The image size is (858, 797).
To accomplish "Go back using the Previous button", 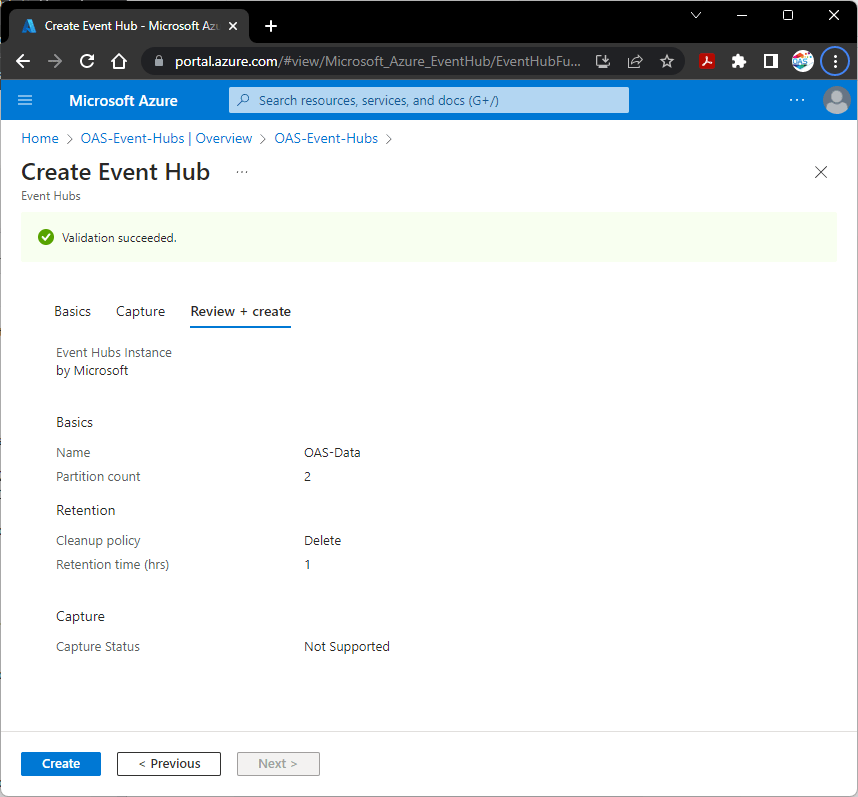I will (x=168, y=763).
